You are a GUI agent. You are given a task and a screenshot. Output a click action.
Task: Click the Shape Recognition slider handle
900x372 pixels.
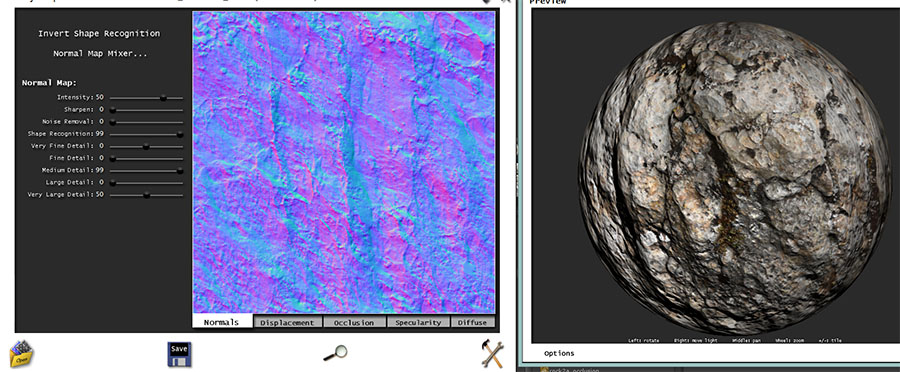[x=180, y=134]
